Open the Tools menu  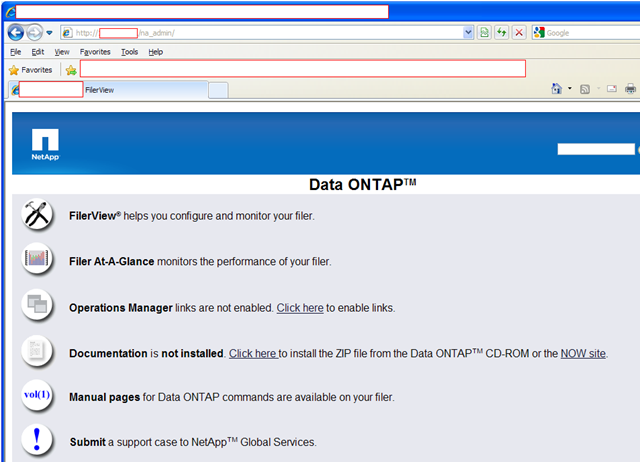pyautogui.click(x=129, y=52)
